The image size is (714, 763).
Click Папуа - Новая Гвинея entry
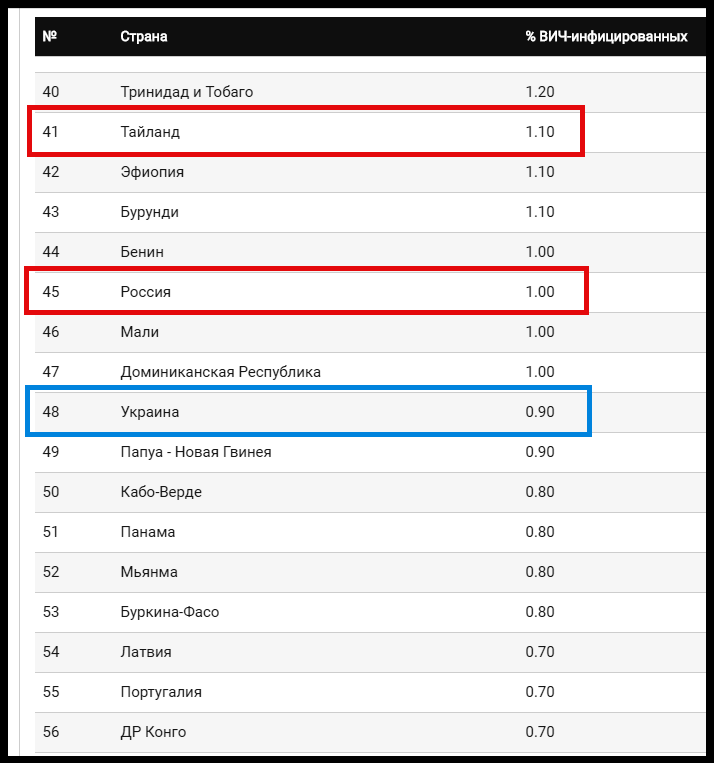pyautogui.click(x=196, y=452)
